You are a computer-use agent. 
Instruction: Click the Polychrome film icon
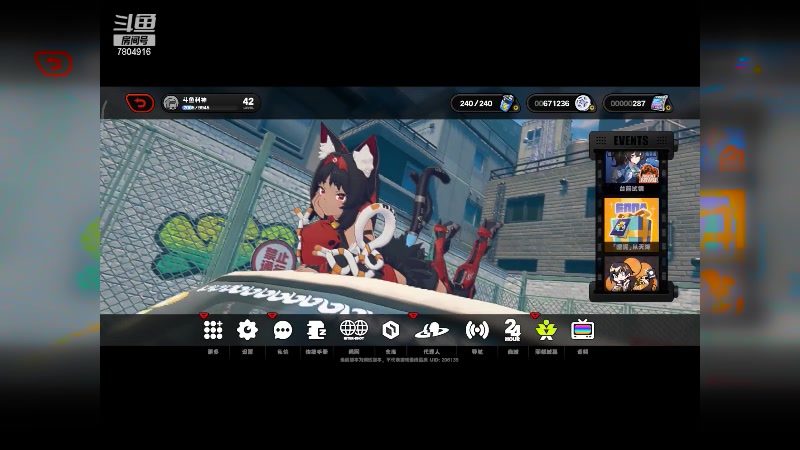pyautogui.click(x=659, y=103)
